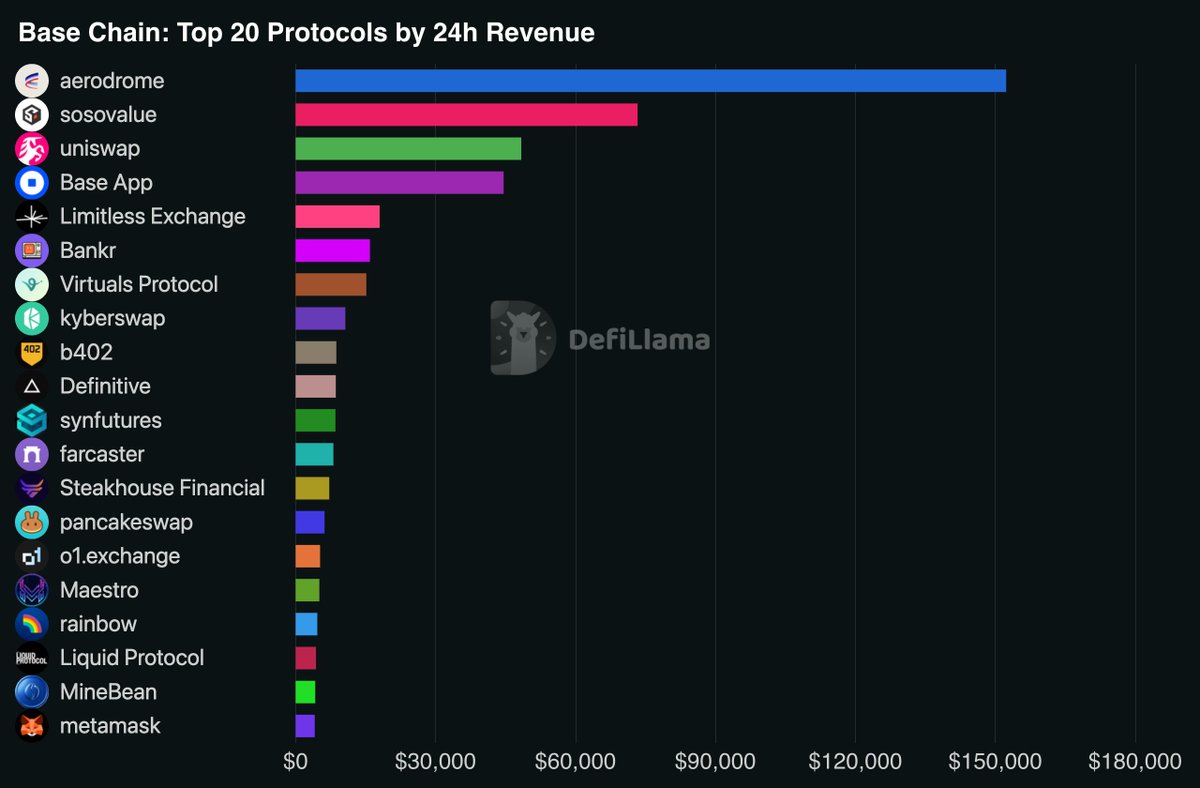Click the 'MineBean' label text
Screen dimensions: 1200x788
(x=108, y=693)
